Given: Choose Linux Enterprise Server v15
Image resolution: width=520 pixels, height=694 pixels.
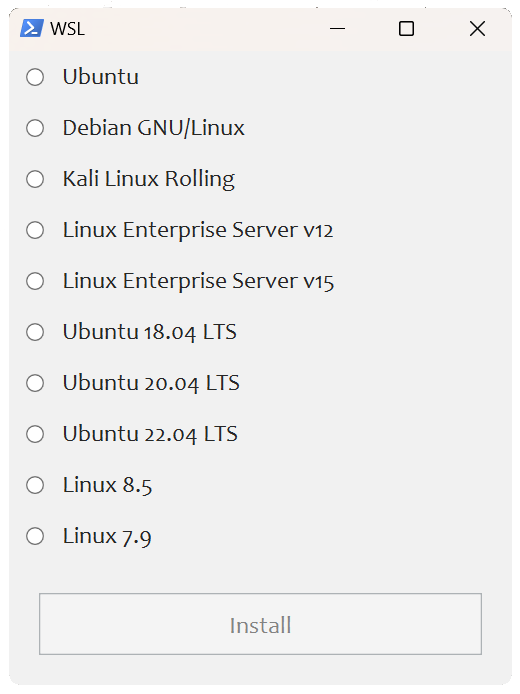Looking at the screenshot, I should 35,281.
